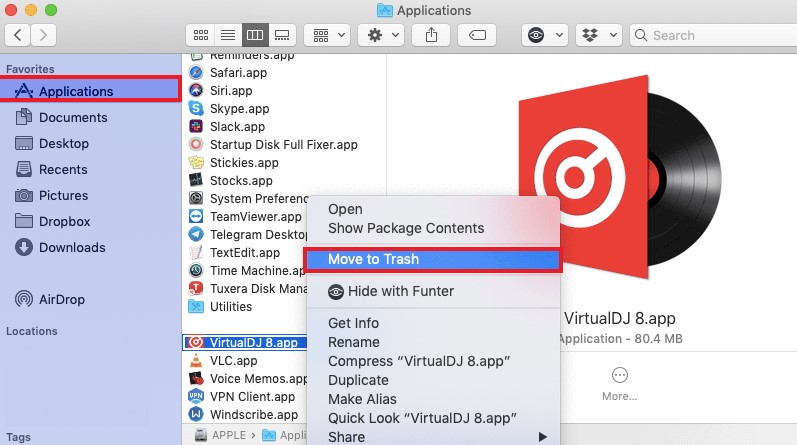Switch to column view in toolbar

[x=255, y=35]
